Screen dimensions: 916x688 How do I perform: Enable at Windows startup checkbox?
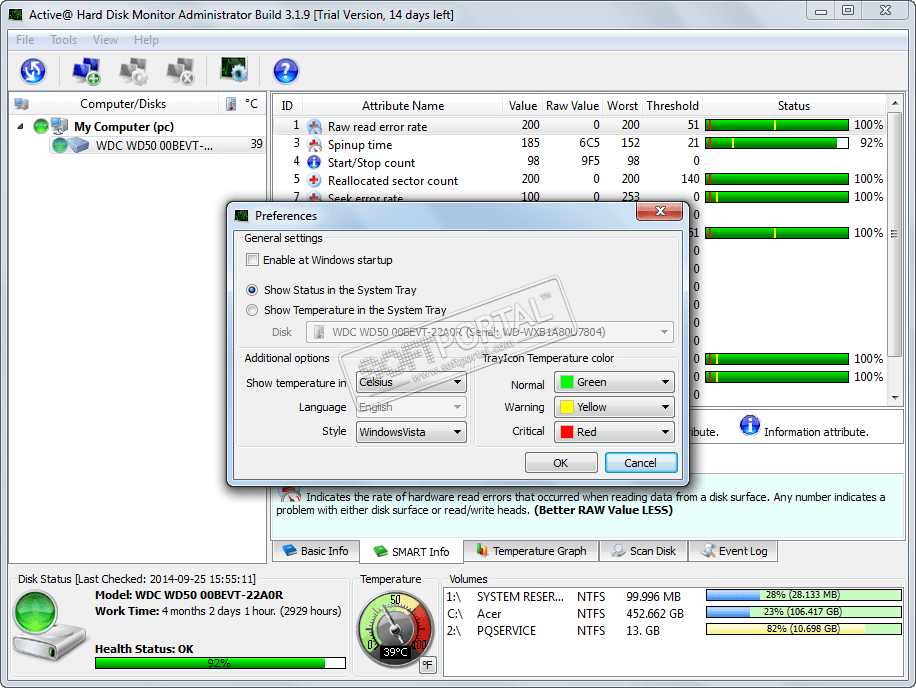[x=252, y=260]
